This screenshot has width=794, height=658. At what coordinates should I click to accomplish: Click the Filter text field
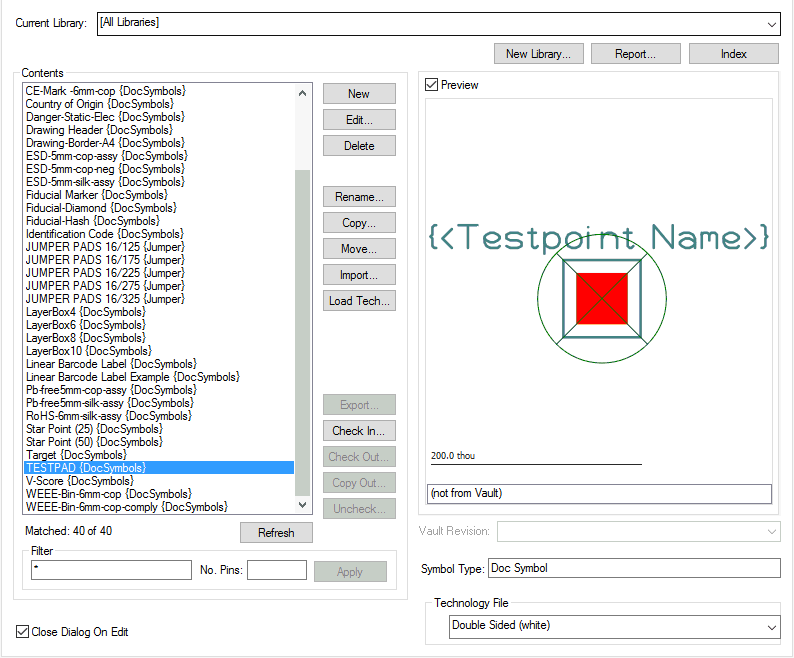pos(111,570)
